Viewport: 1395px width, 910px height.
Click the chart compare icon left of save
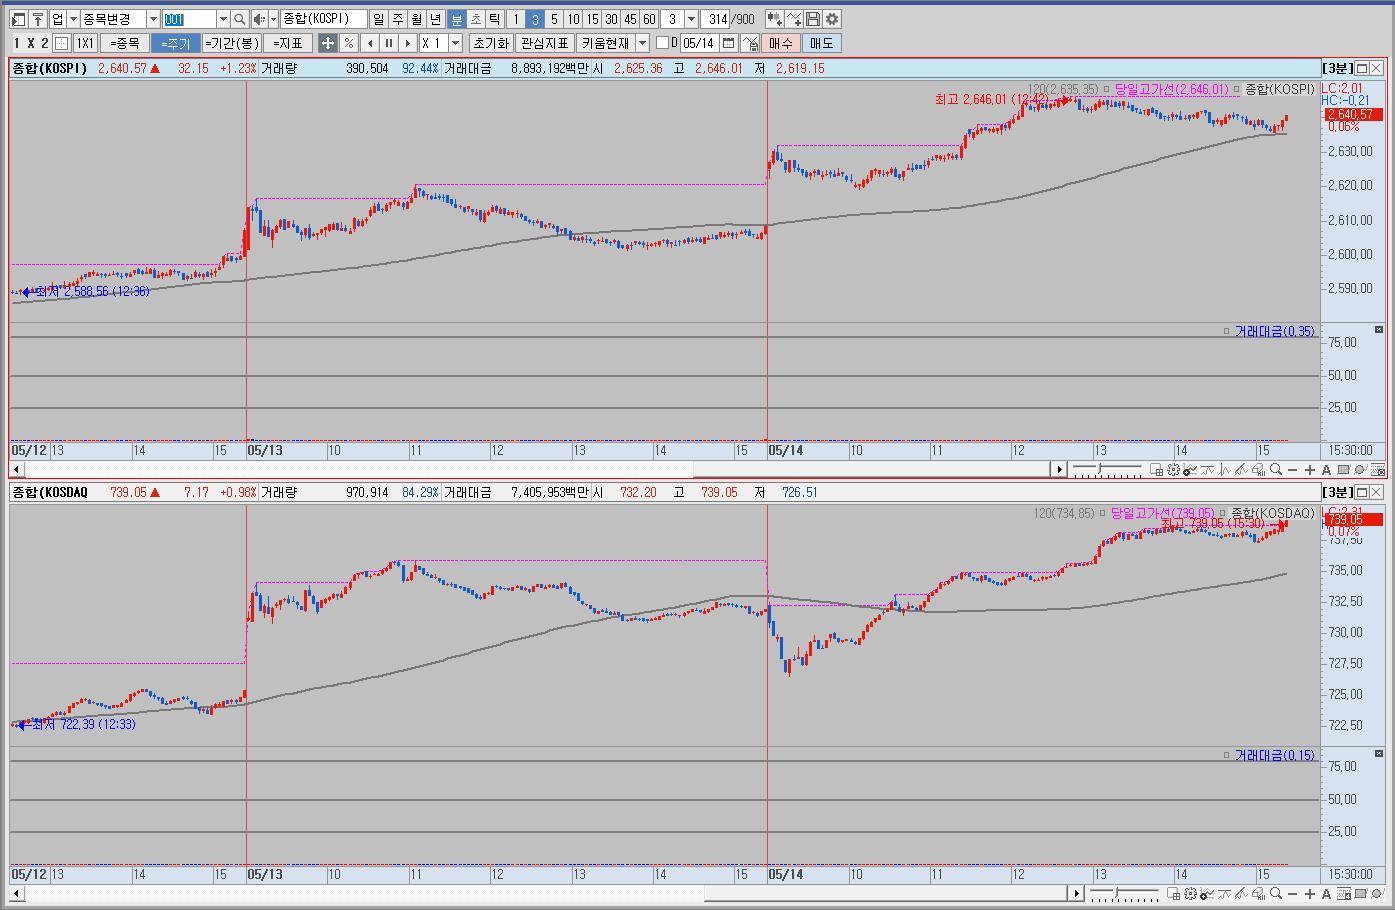794,19
